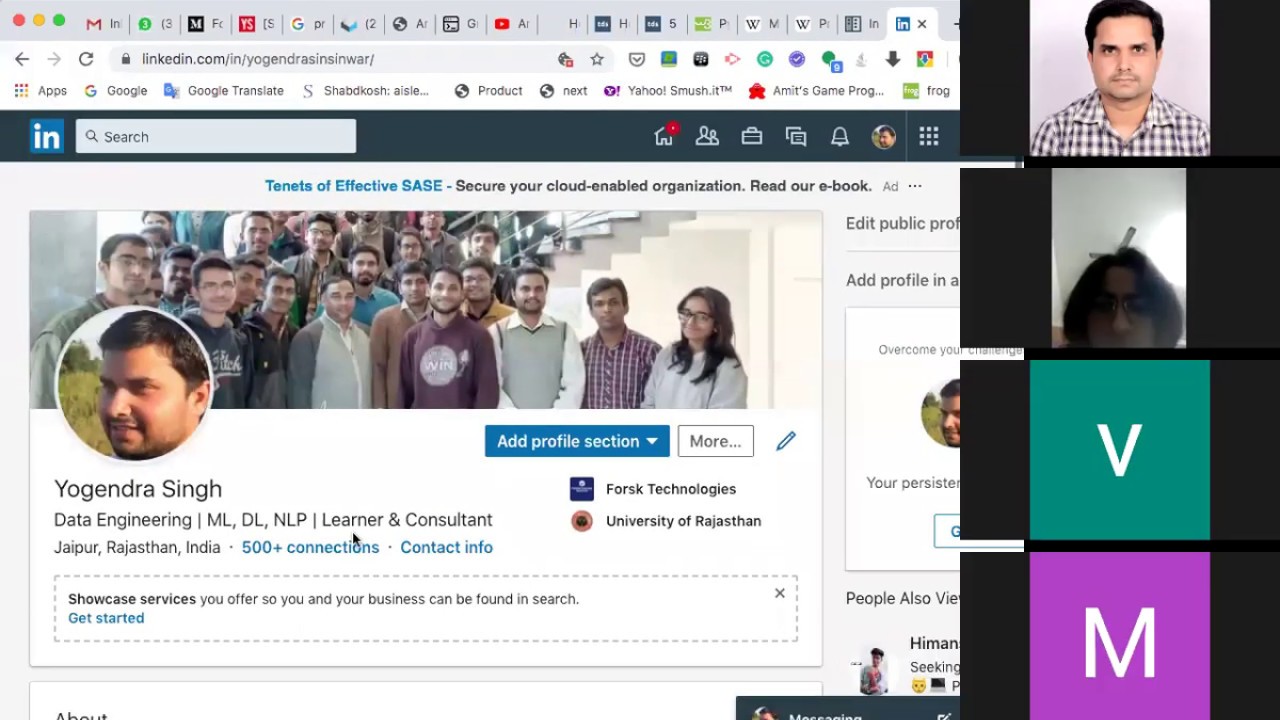
Task: Switch to the YS browser tab
Action: [256, 24]
